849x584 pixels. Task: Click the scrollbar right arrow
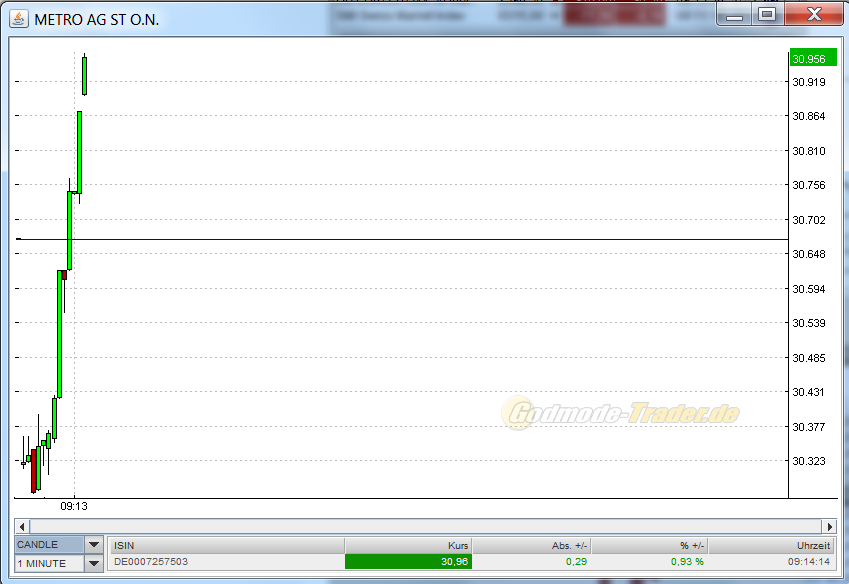pos(829,526)
